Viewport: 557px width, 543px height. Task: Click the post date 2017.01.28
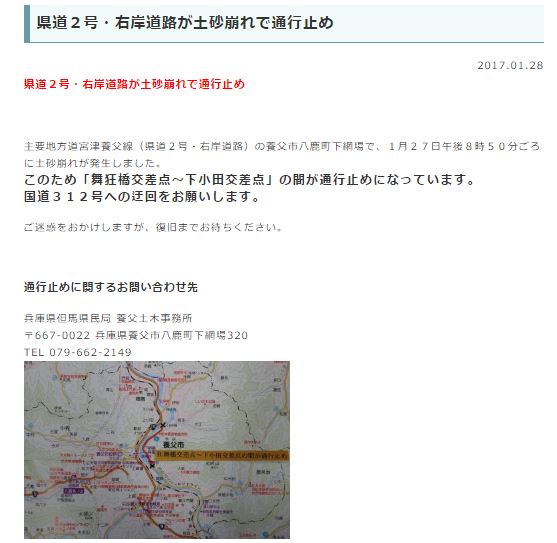[x=510, y=66]
